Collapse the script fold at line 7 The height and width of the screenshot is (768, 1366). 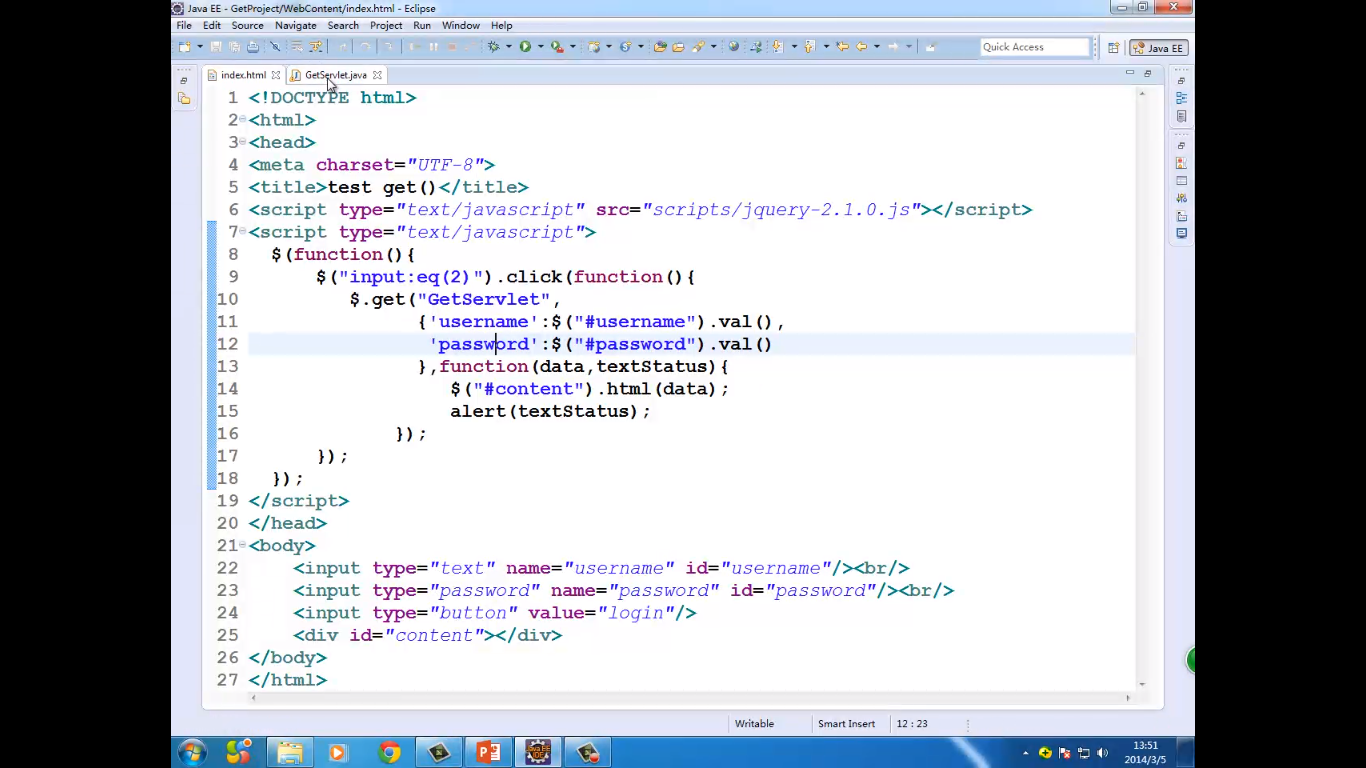coord(243,232)
